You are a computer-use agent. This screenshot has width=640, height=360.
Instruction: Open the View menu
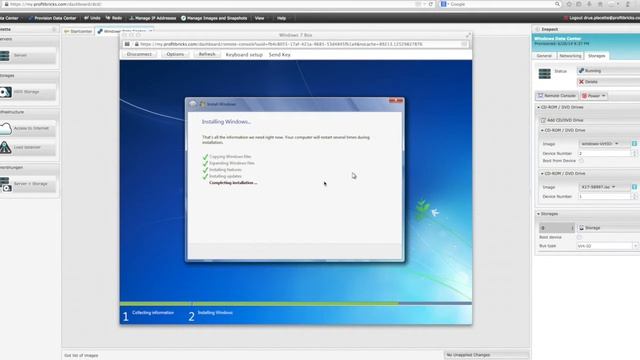(259, 18)
